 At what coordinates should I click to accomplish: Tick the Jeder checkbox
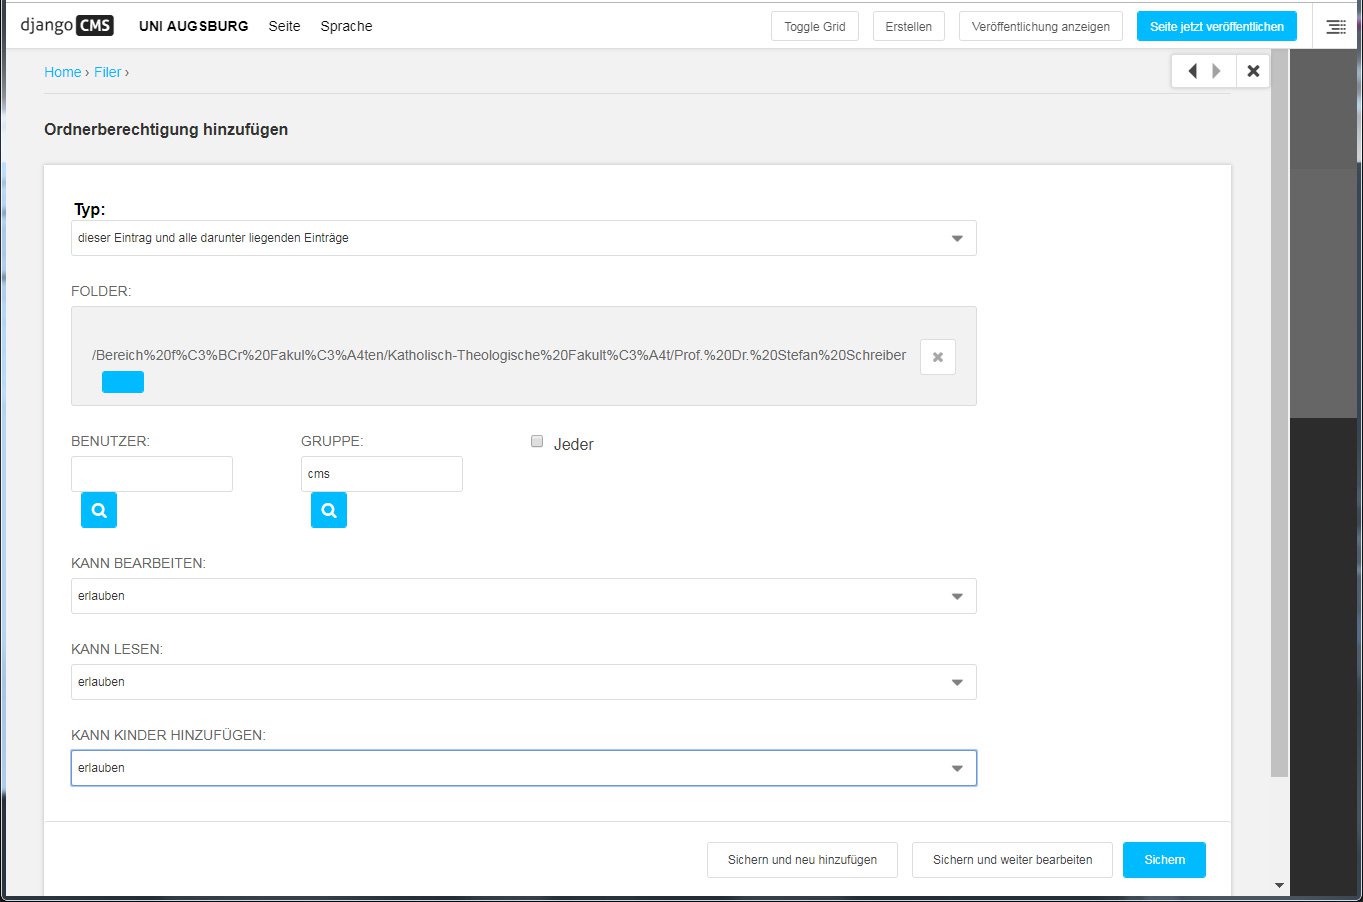pyautogui.click(x=537, y=441)
